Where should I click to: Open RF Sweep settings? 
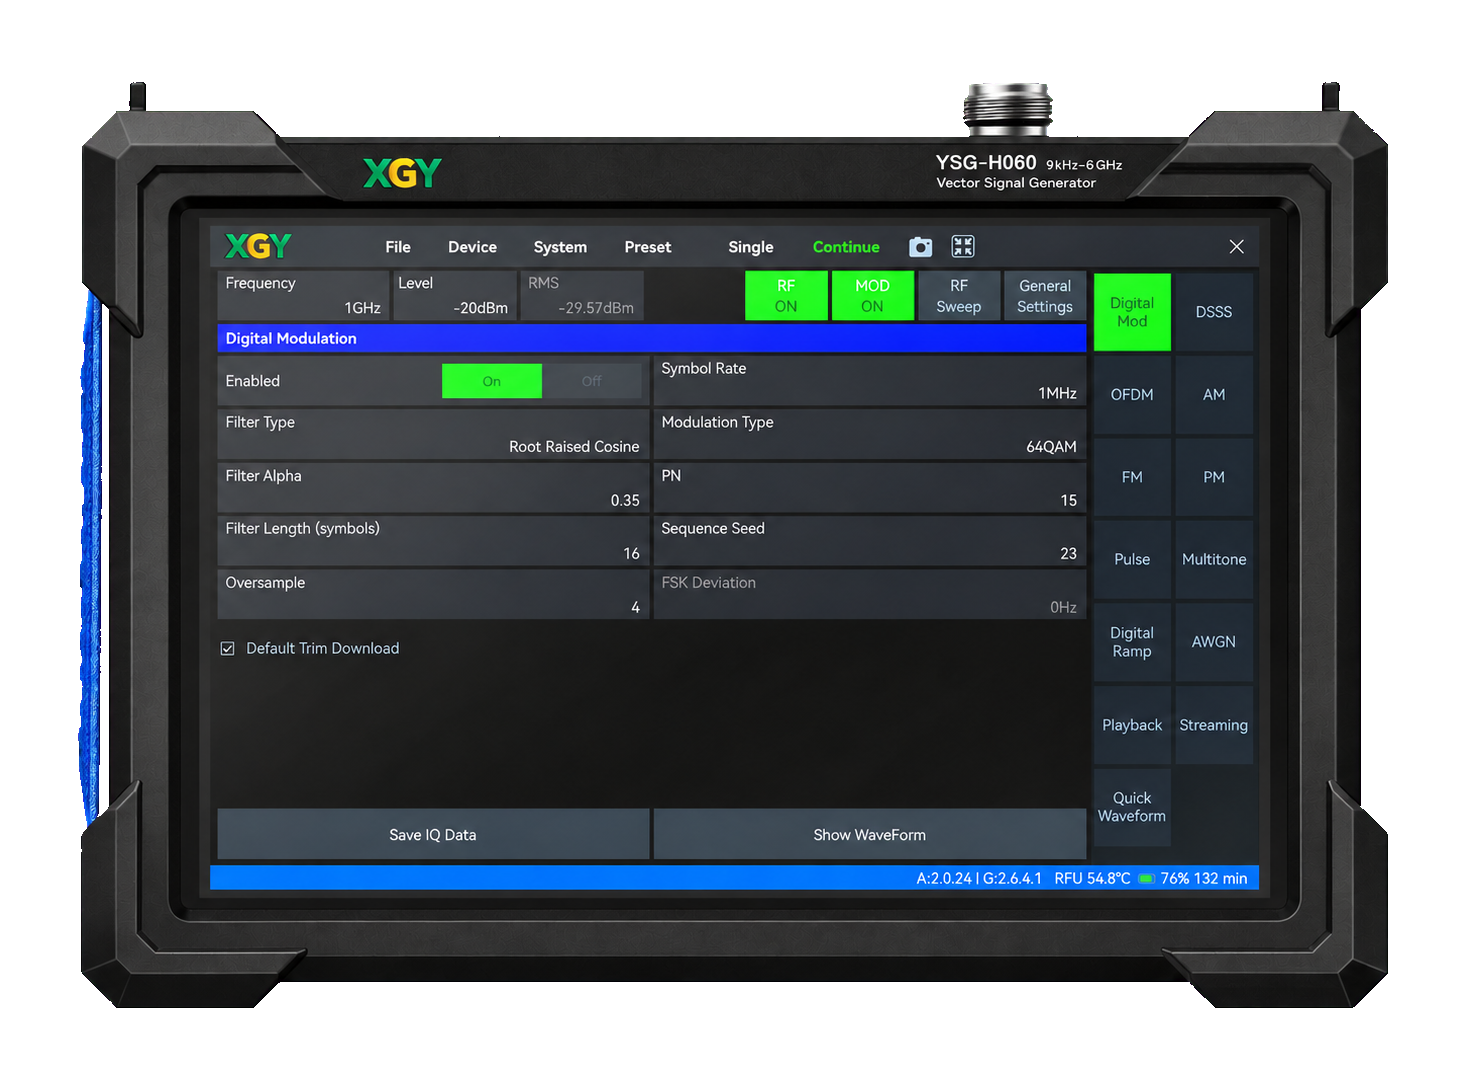959,296
